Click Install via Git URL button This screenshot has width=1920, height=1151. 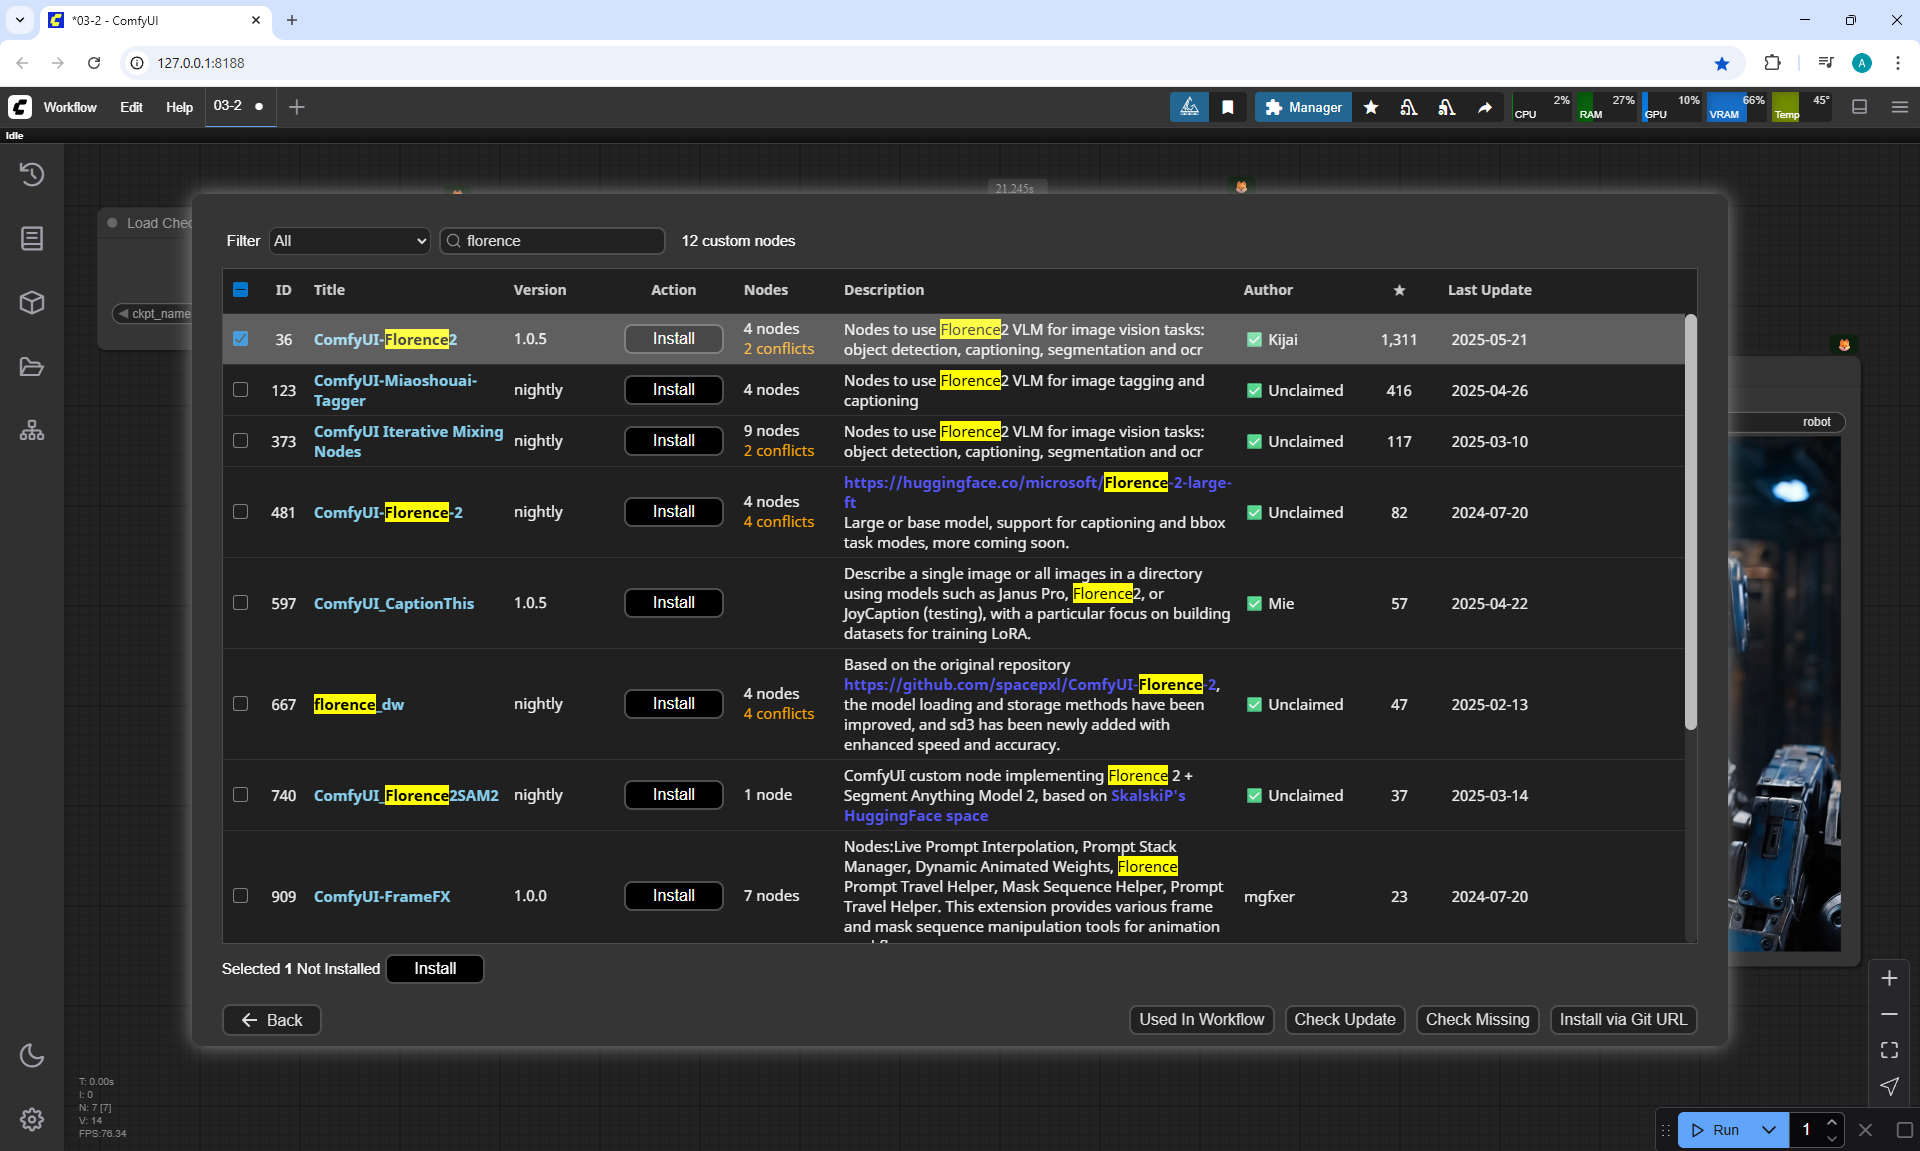coord(1622,1019)
